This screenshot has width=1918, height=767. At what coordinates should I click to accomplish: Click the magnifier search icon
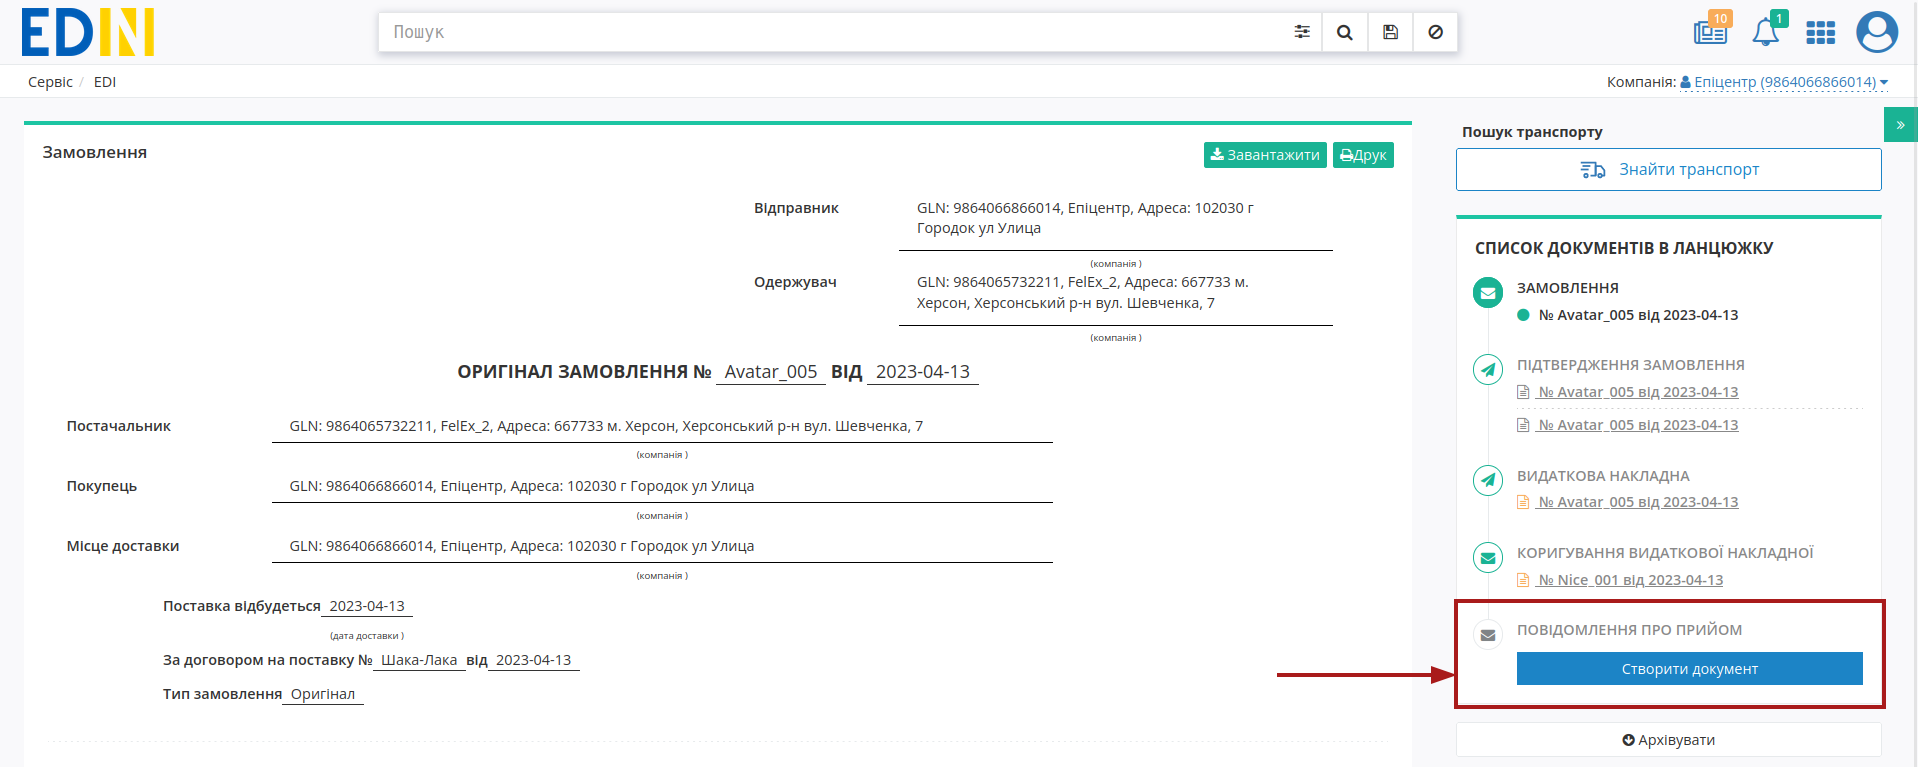click(1345, 32)
